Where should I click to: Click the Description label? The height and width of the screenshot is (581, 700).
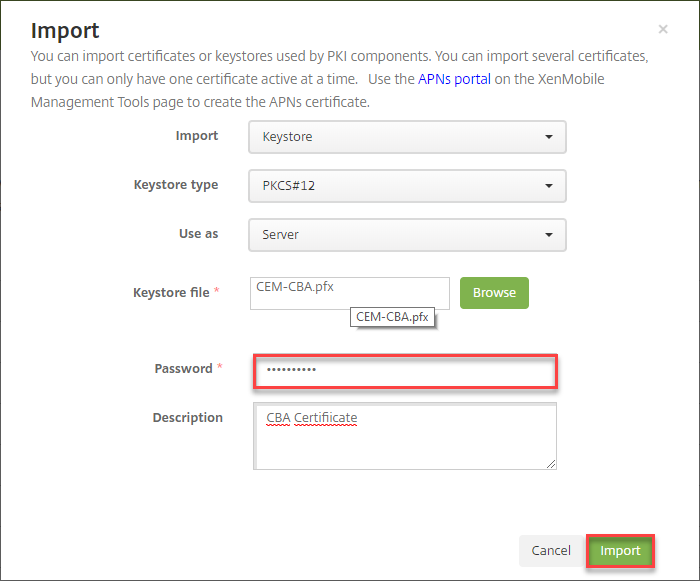(188, 418)
